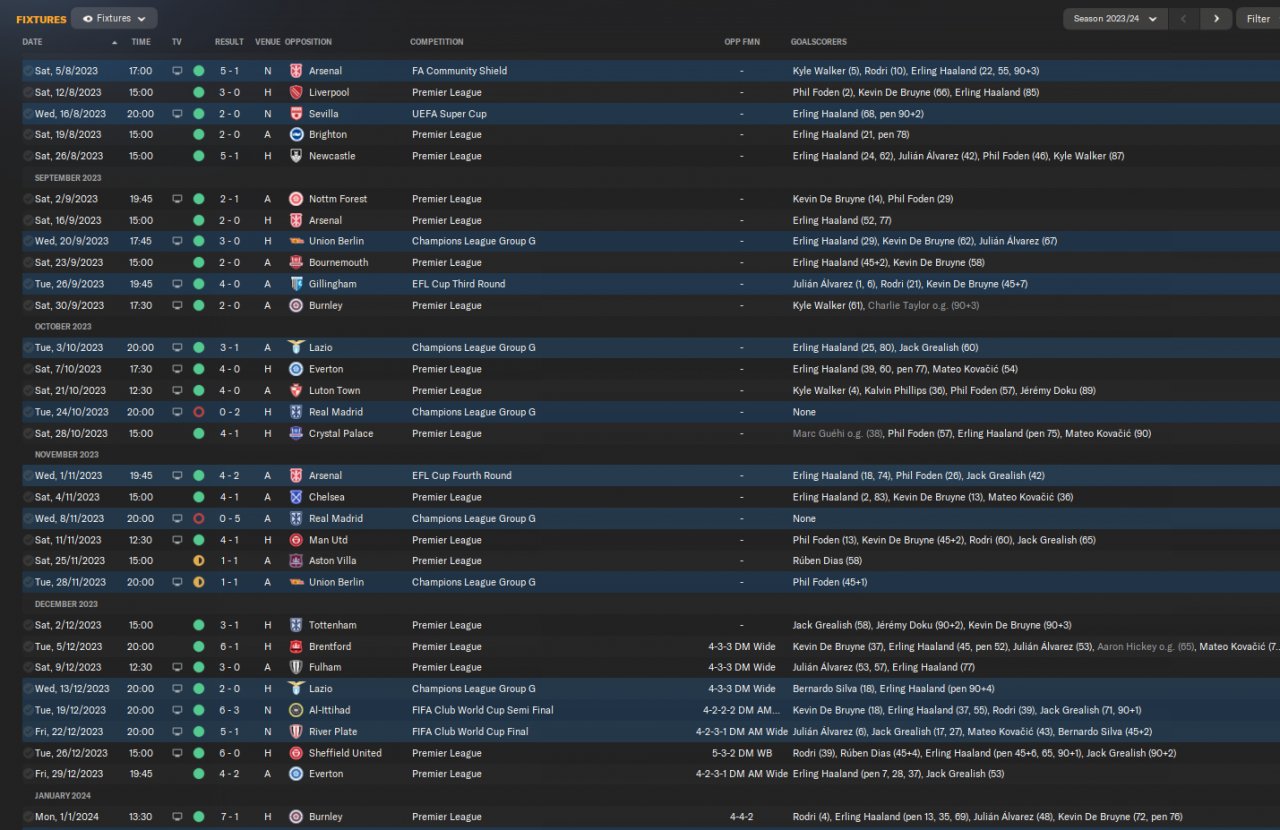
Task: Click the TV icon on the Man Utd row
Action: (178, 540)
